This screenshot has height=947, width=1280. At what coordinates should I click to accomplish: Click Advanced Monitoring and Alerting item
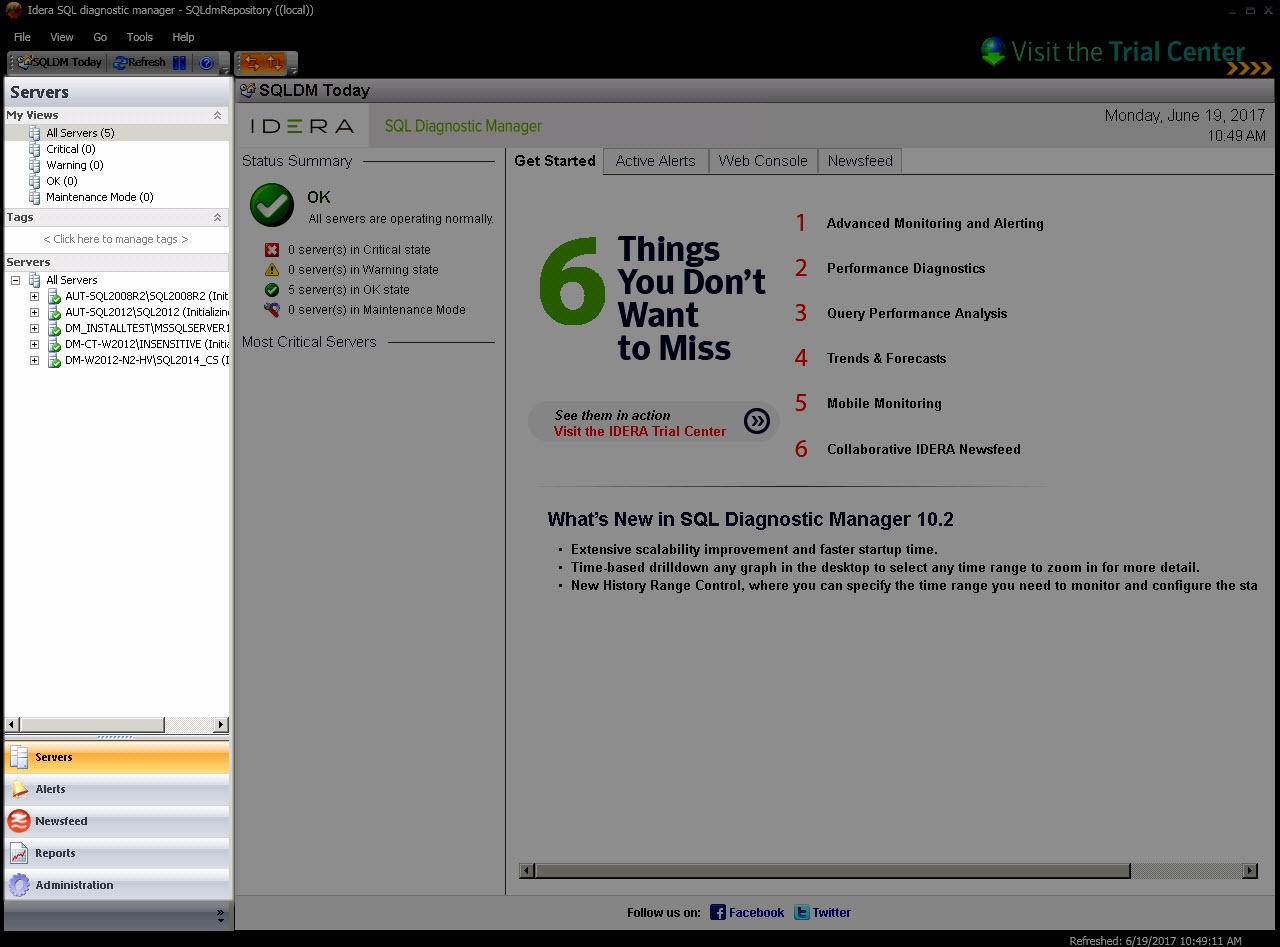(935, 224)
